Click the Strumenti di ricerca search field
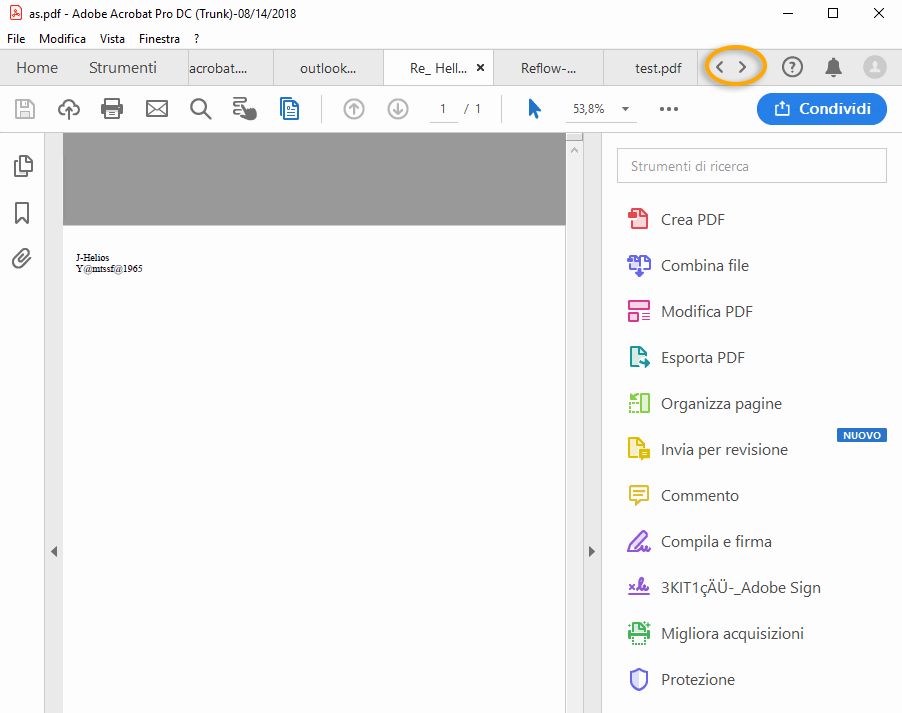Viewport: 902px width, 713px height. click(751, 165)
